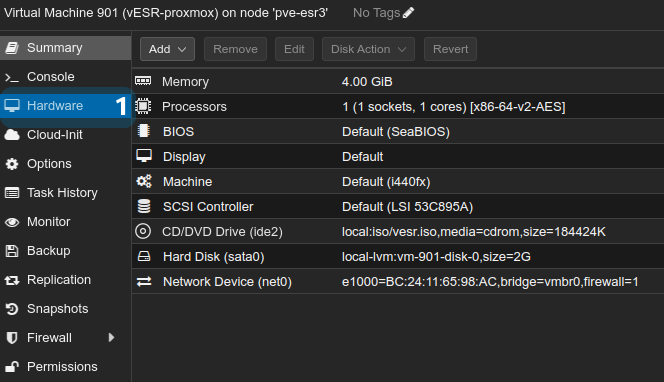Open the Replication tab
Image resolution: width=664 pixels, height=382 pixels.
[x=66, y=280]
